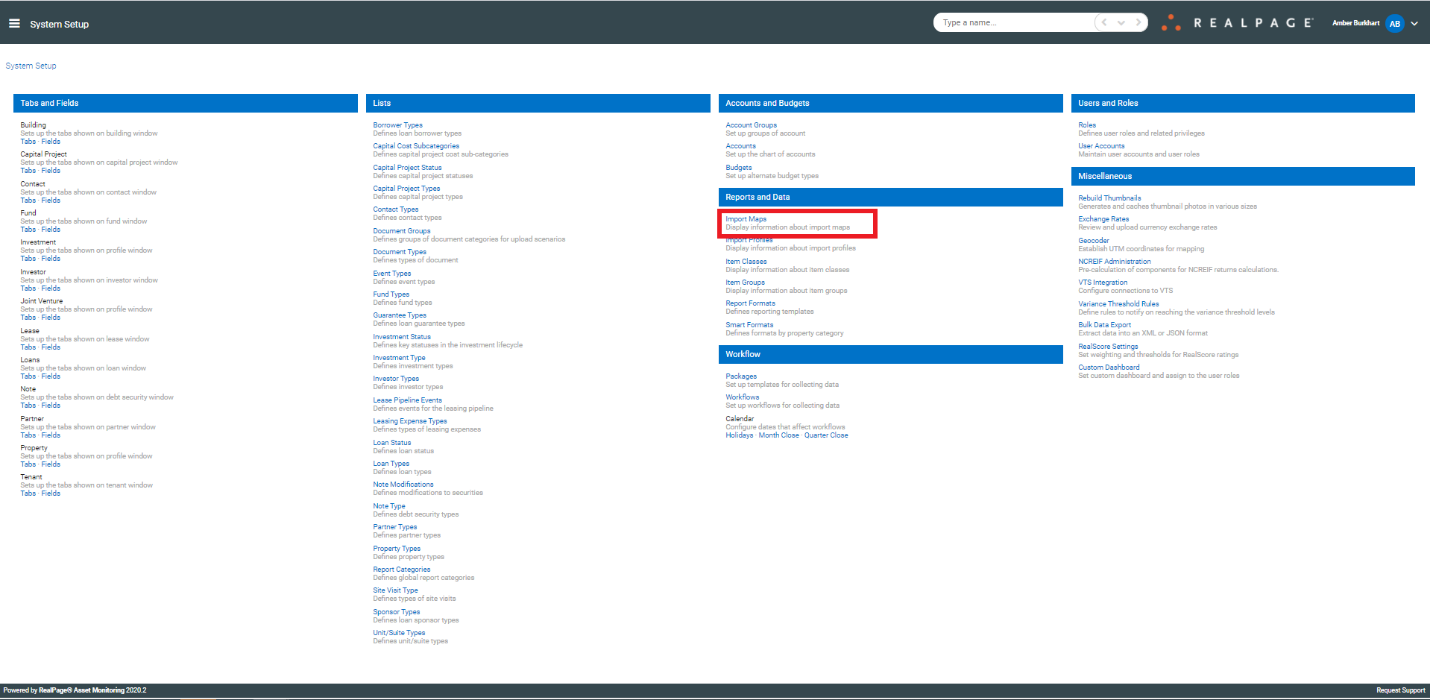
Task: Open the Quarter Close calendar link
Action: coord(826,435)
